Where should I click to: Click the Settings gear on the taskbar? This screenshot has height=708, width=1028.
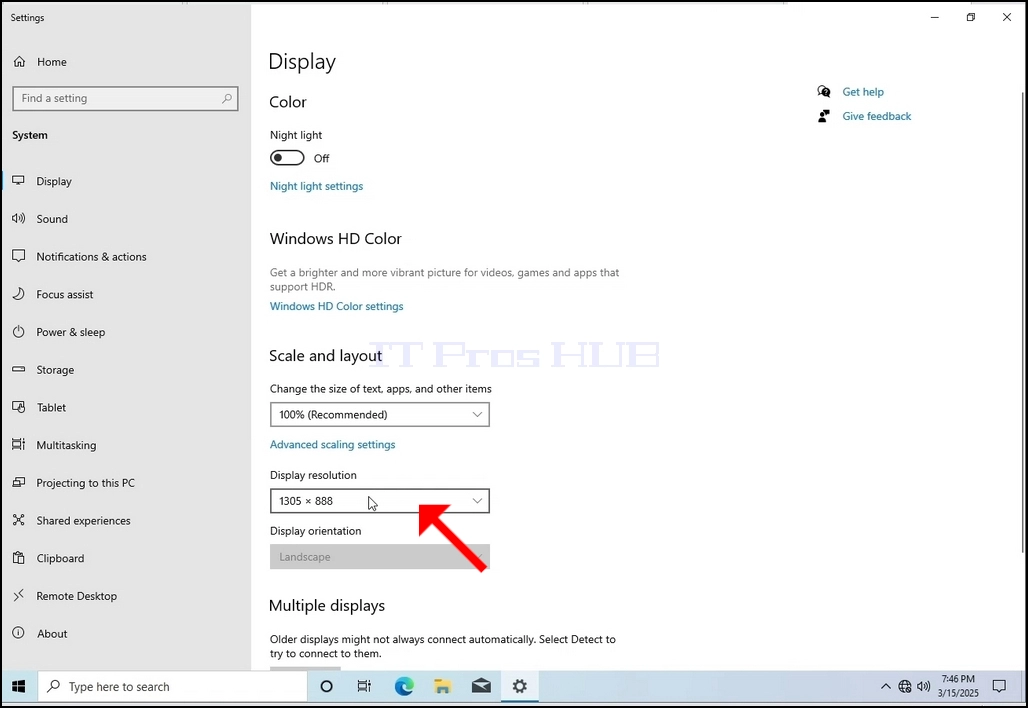(520, 686)
